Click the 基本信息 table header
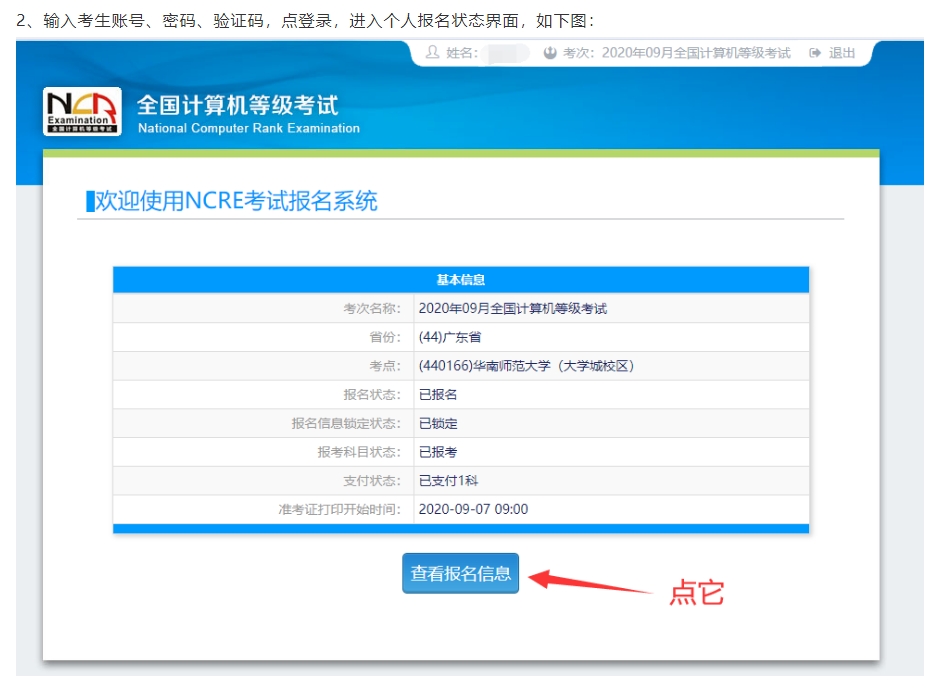 (x=460, y=280)
